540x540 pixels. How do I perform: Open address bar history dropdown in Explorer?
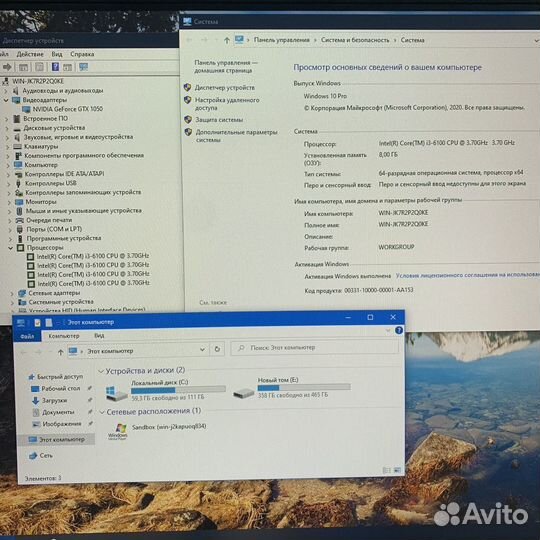pos(202,350)
